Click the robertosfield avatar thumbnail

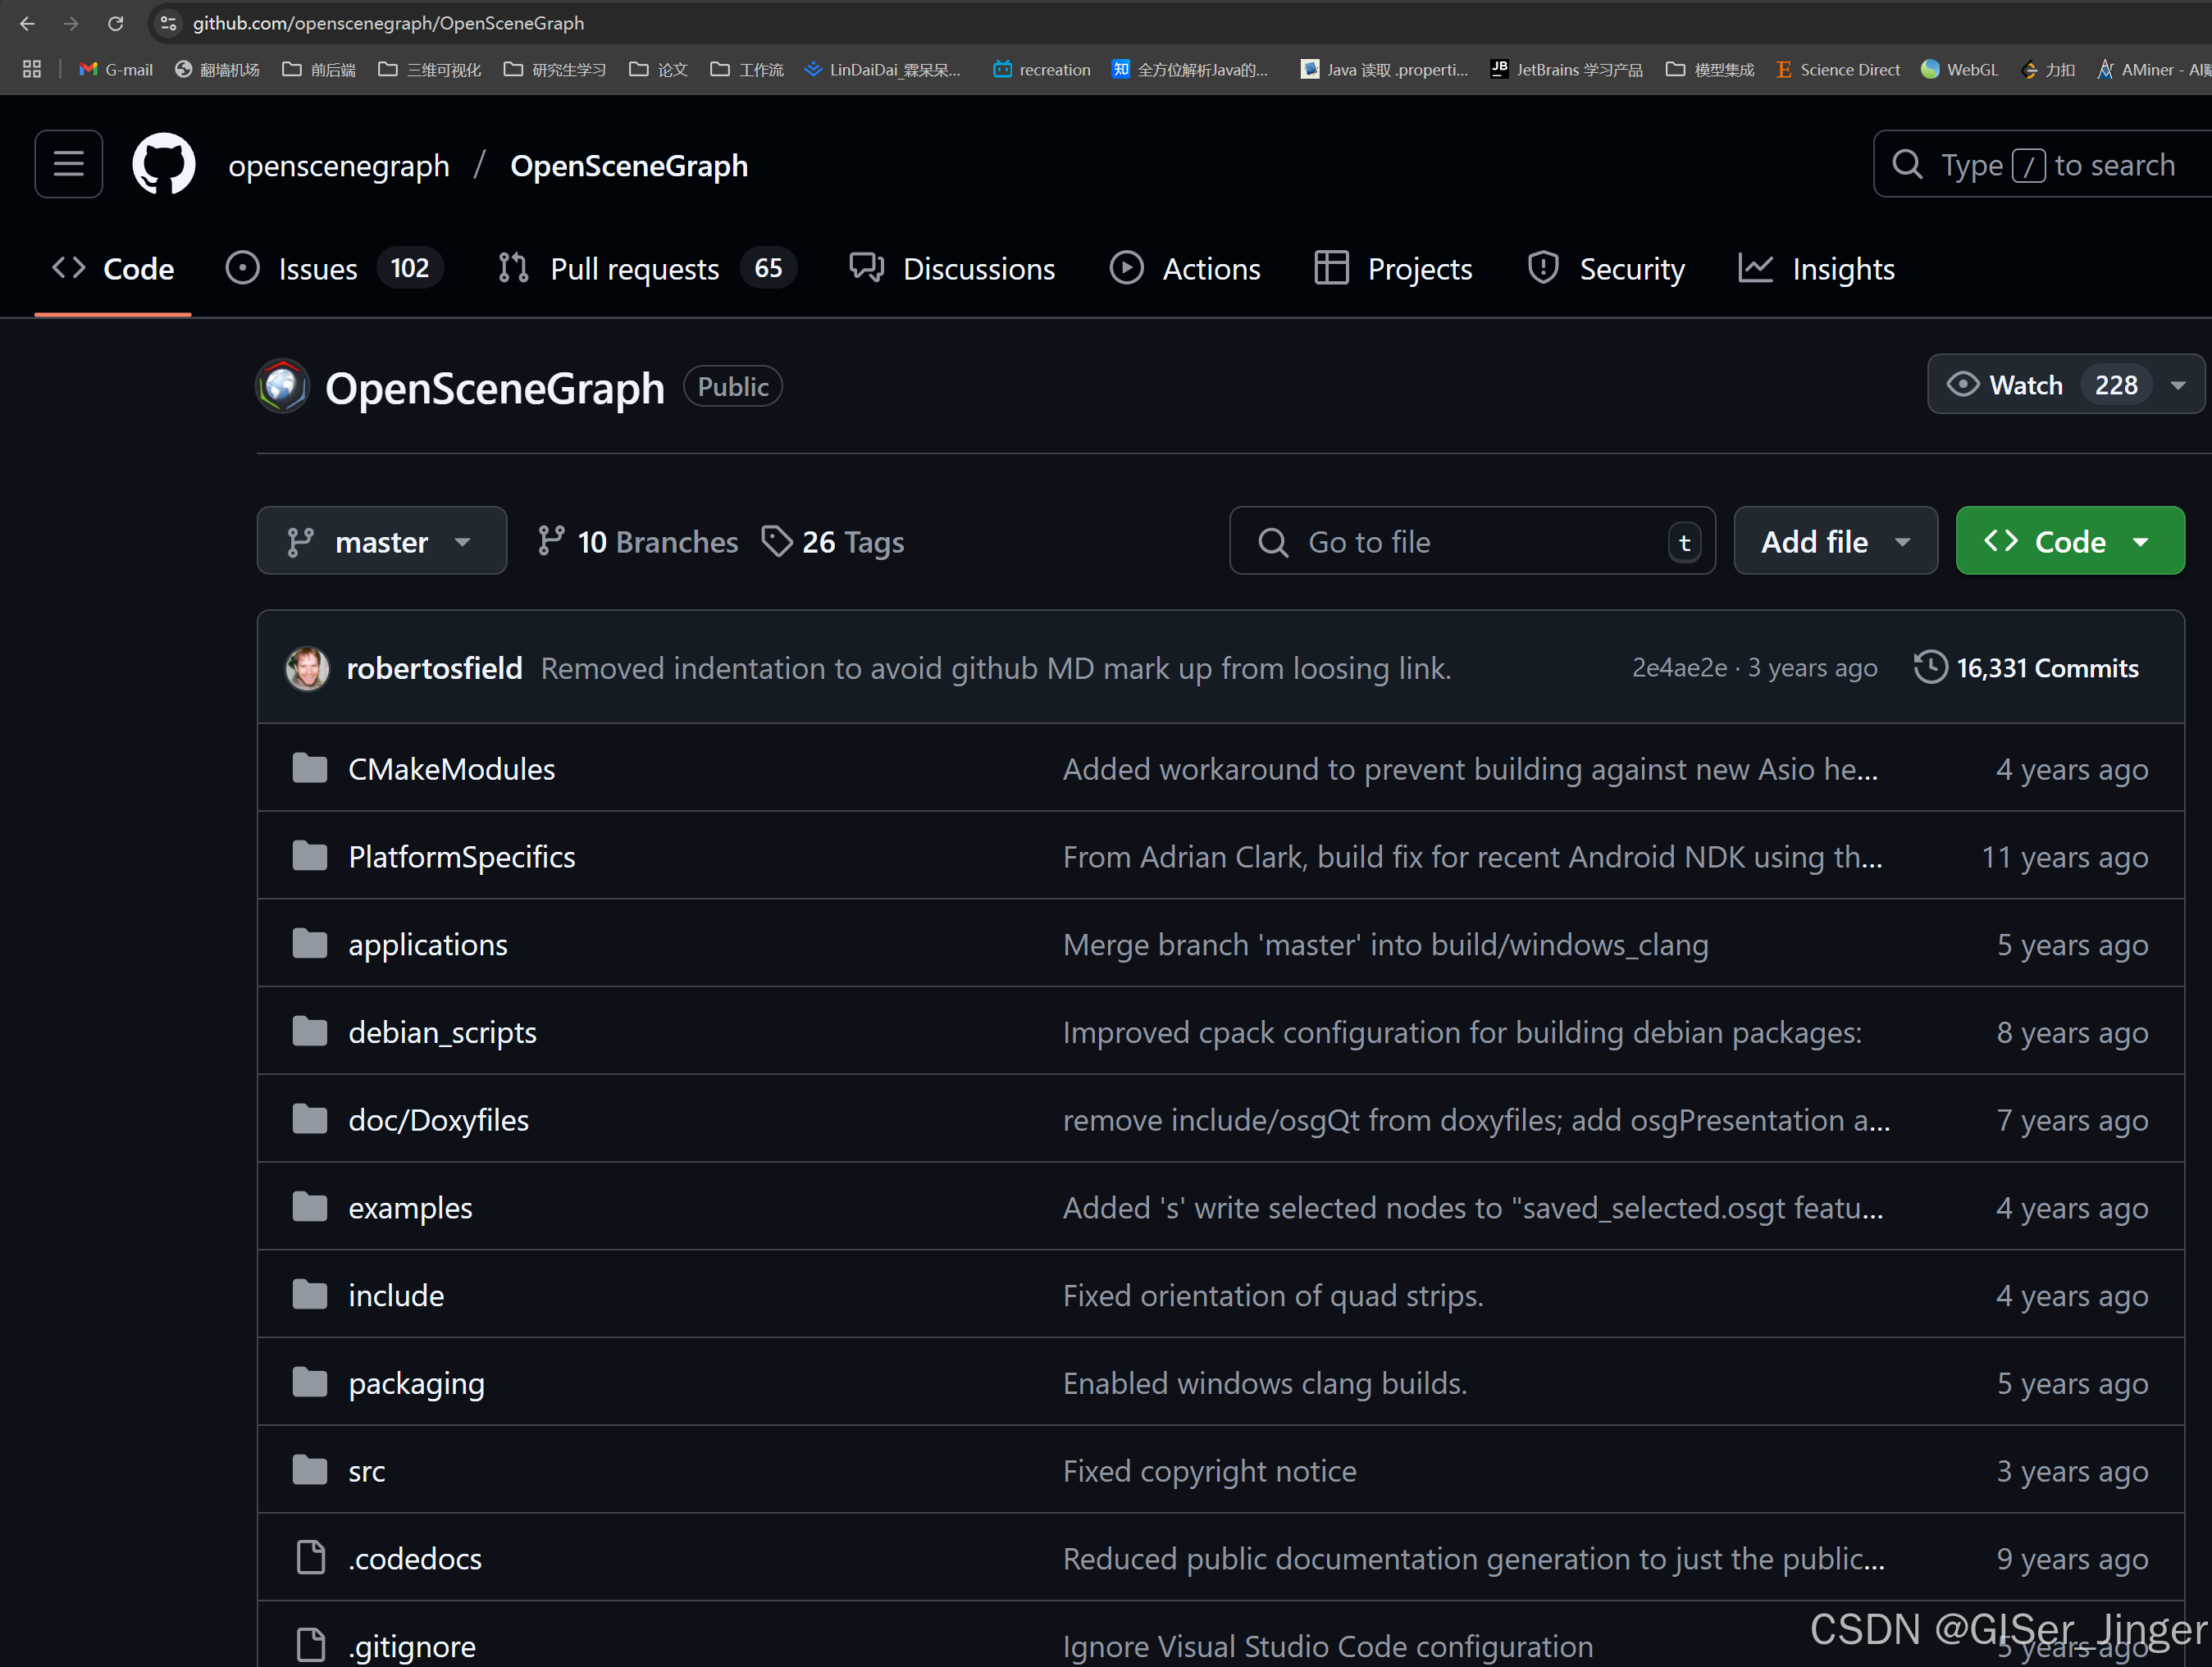pyautogui.click(x=307, y=668)
